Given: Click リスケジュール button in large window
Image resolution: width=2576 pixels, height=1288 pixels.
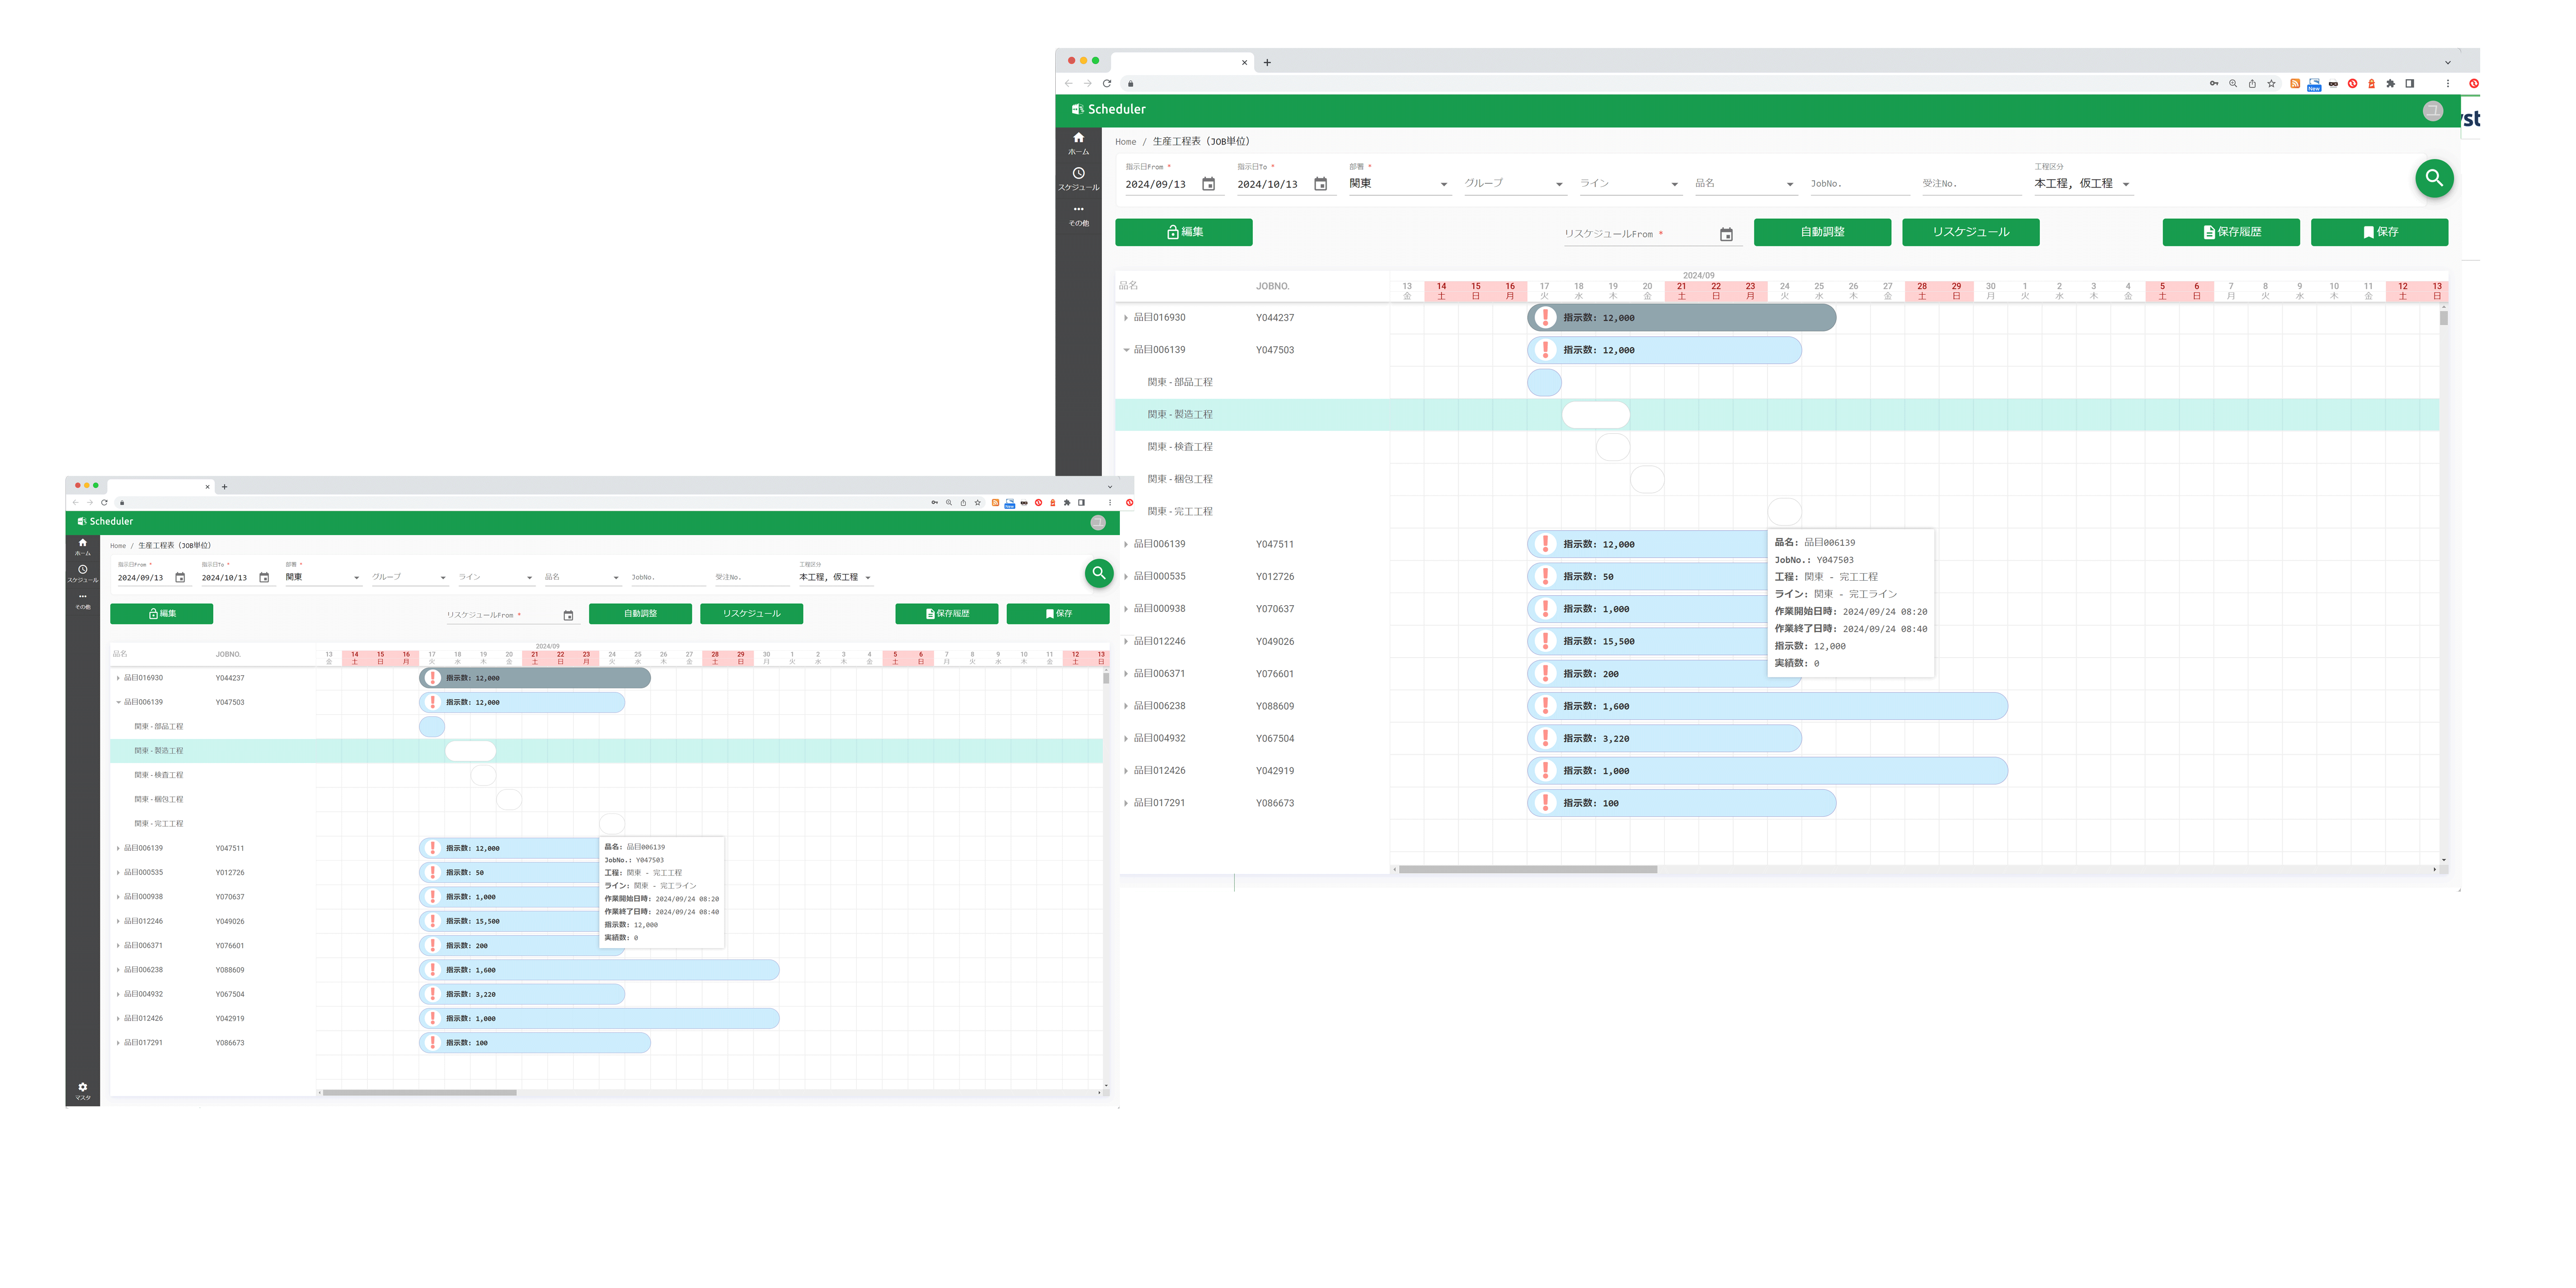Looking at the screenshot, I should (1970, 232).
